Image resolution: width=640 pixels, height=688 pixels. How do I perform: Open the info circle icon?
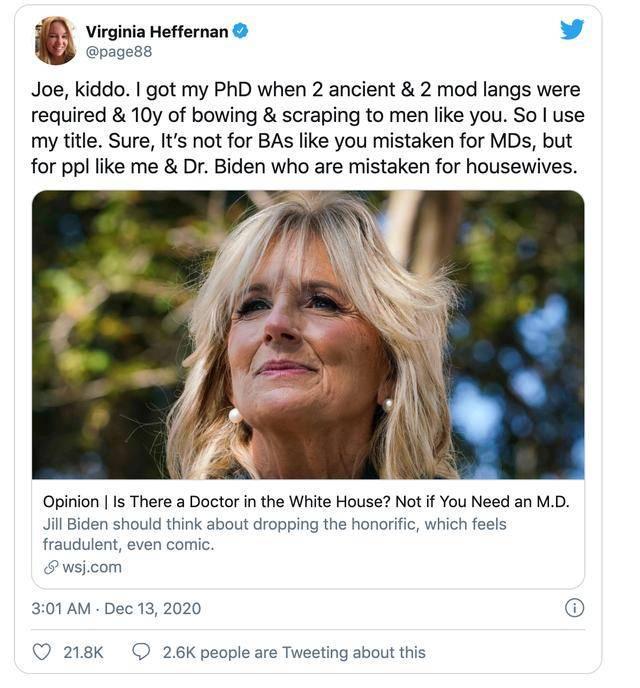click(x=574, y=607)
